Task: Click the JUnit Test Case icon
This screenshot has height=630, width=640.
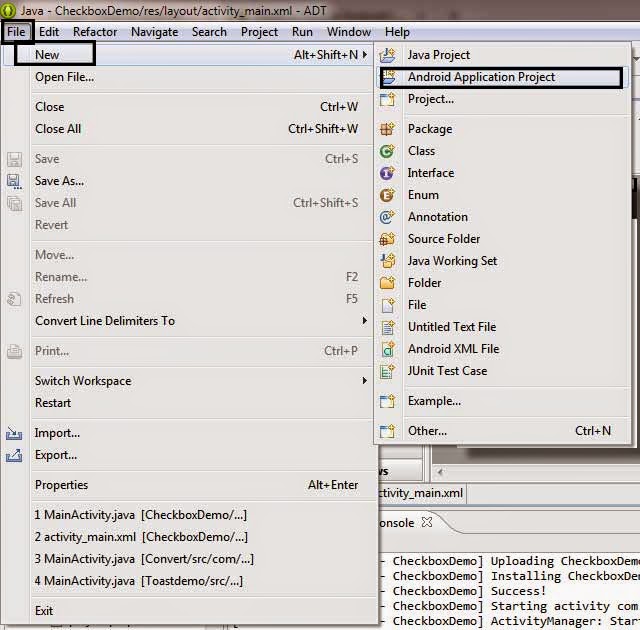Action: tap(387, 371)
